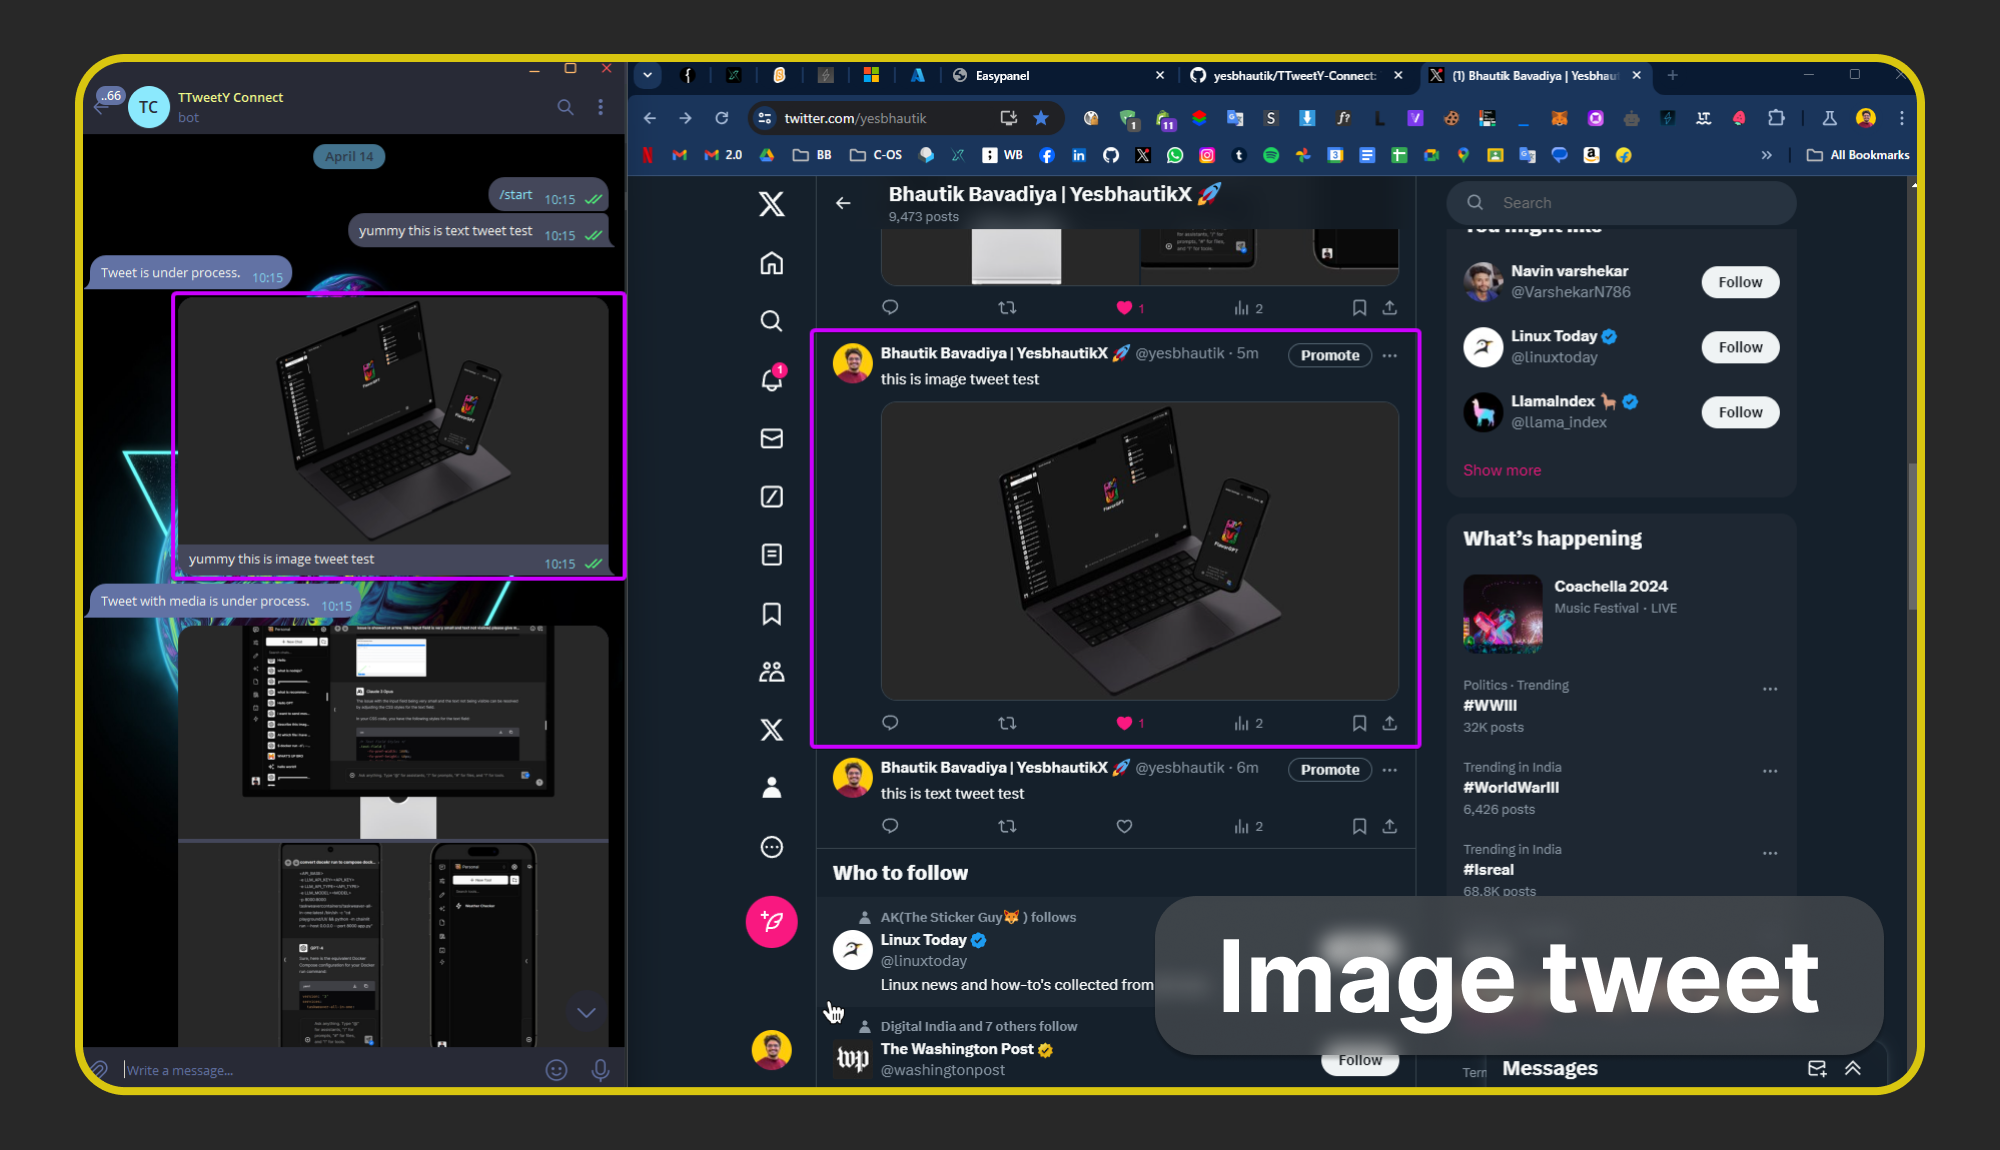Expand the Messages drawer with double chevron
2000x1150 pixels.
point(1853,1068)
